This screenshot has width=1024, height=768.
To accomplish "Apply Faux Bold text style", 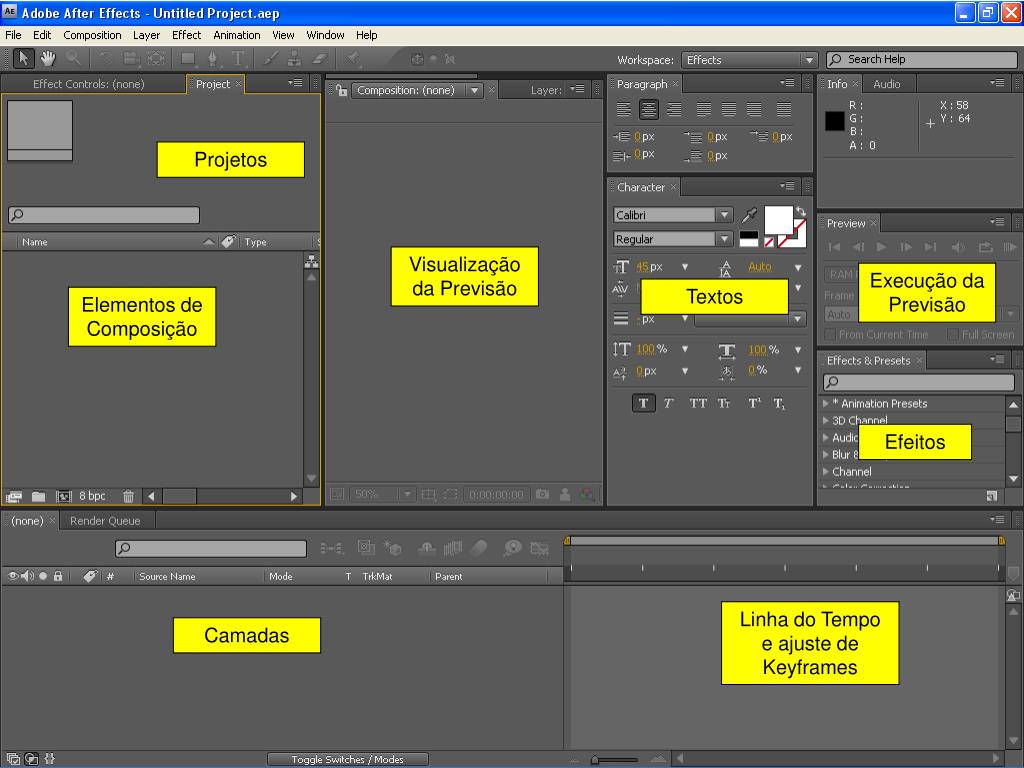I will (x=643, y=403).
